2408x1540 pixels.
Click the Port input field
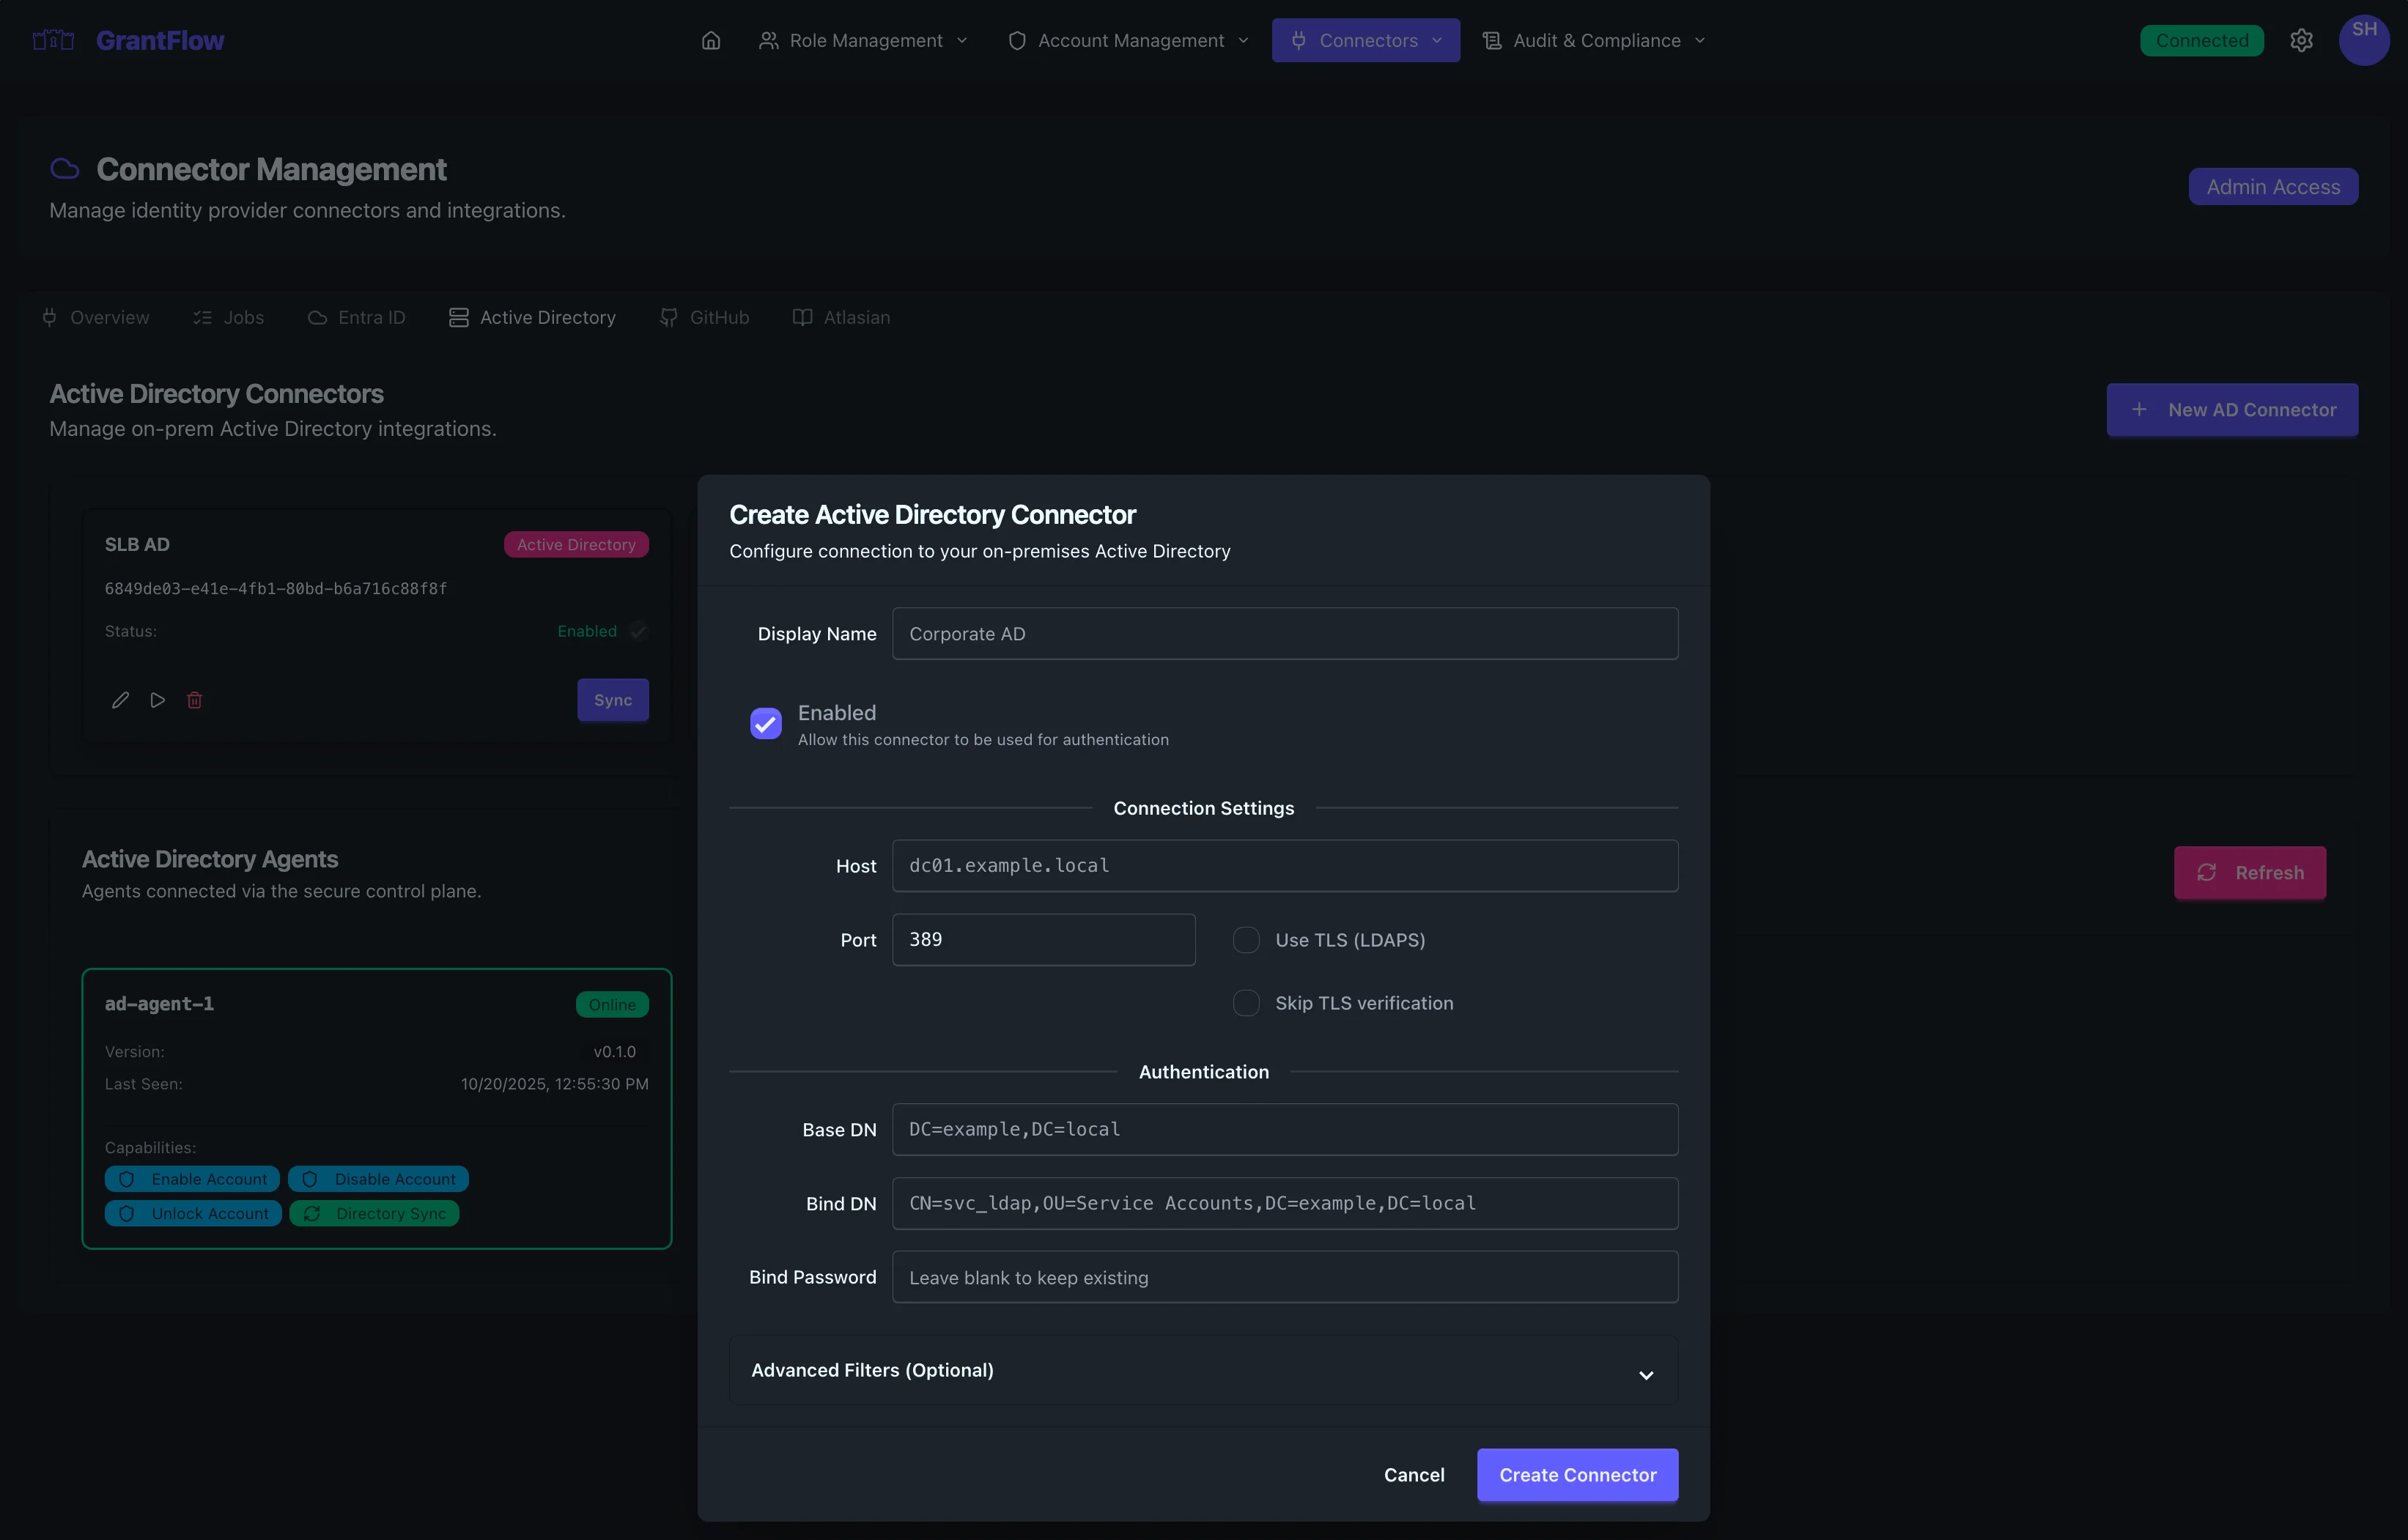tap(1043, 939)
